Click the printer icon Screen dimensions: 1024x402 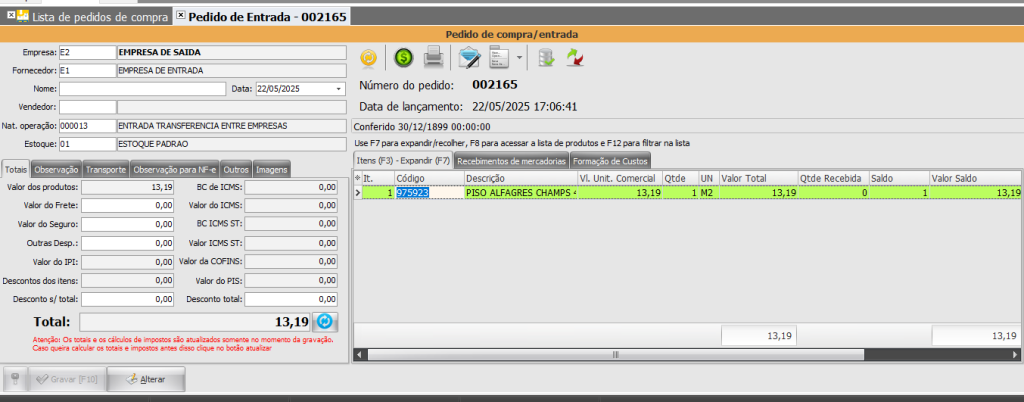click(x=433, y=58)
